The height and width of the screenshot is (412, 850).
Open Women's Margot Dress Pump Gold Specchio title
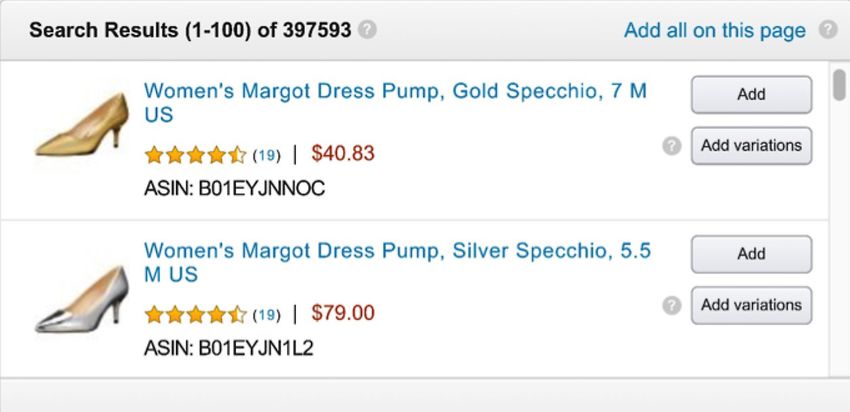coord(396,102)
